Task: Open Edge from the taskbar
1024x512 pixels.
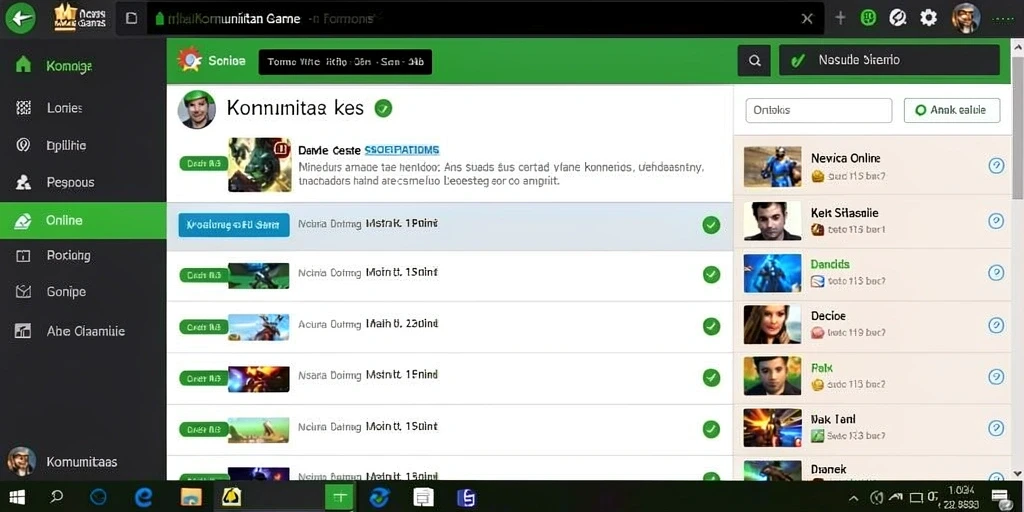Action: (x=143, y=498)
